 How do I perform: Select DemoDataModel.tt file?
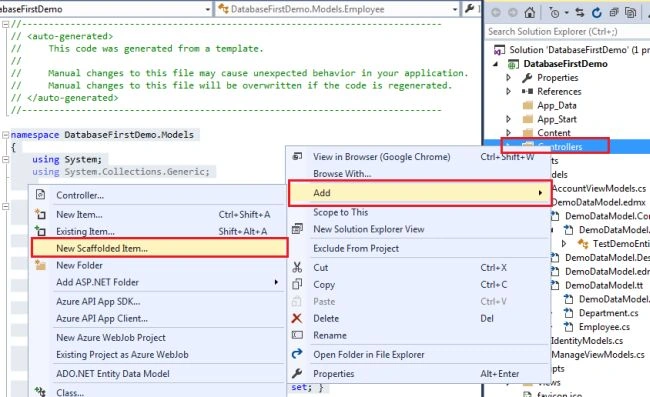604,286
